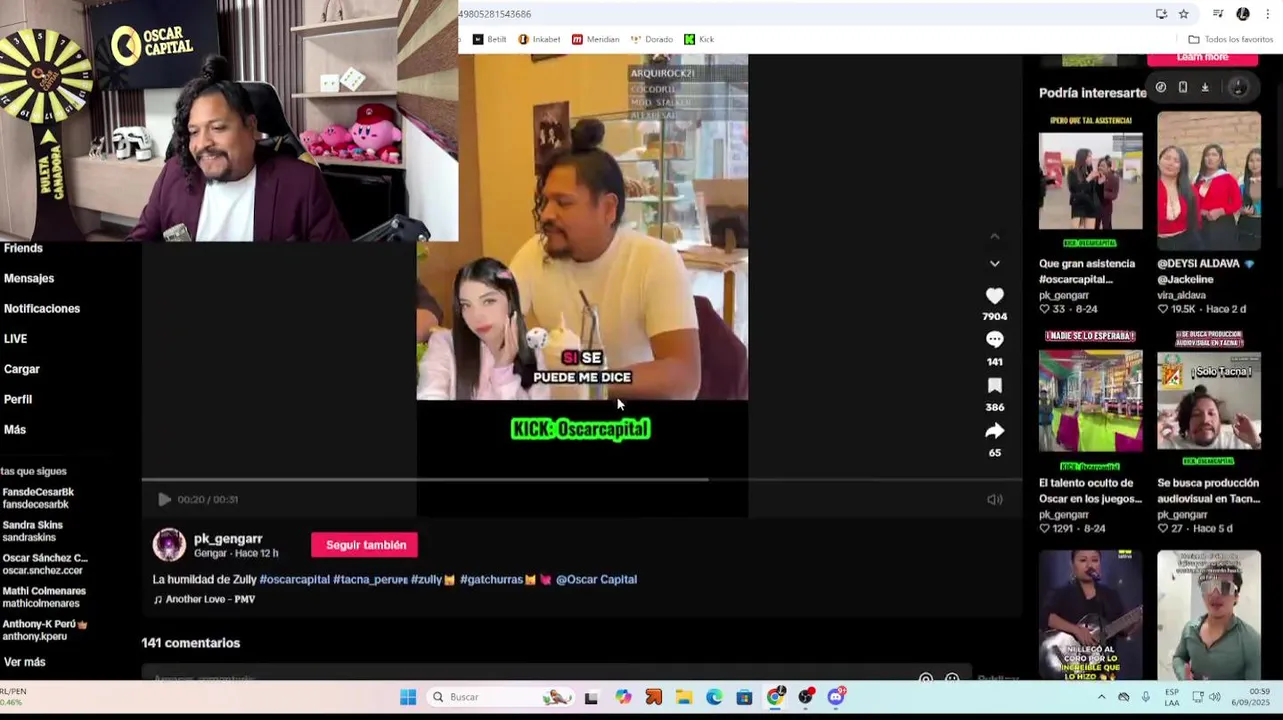
Task: Seek along the video progress bar
Action: click(581, 480)
